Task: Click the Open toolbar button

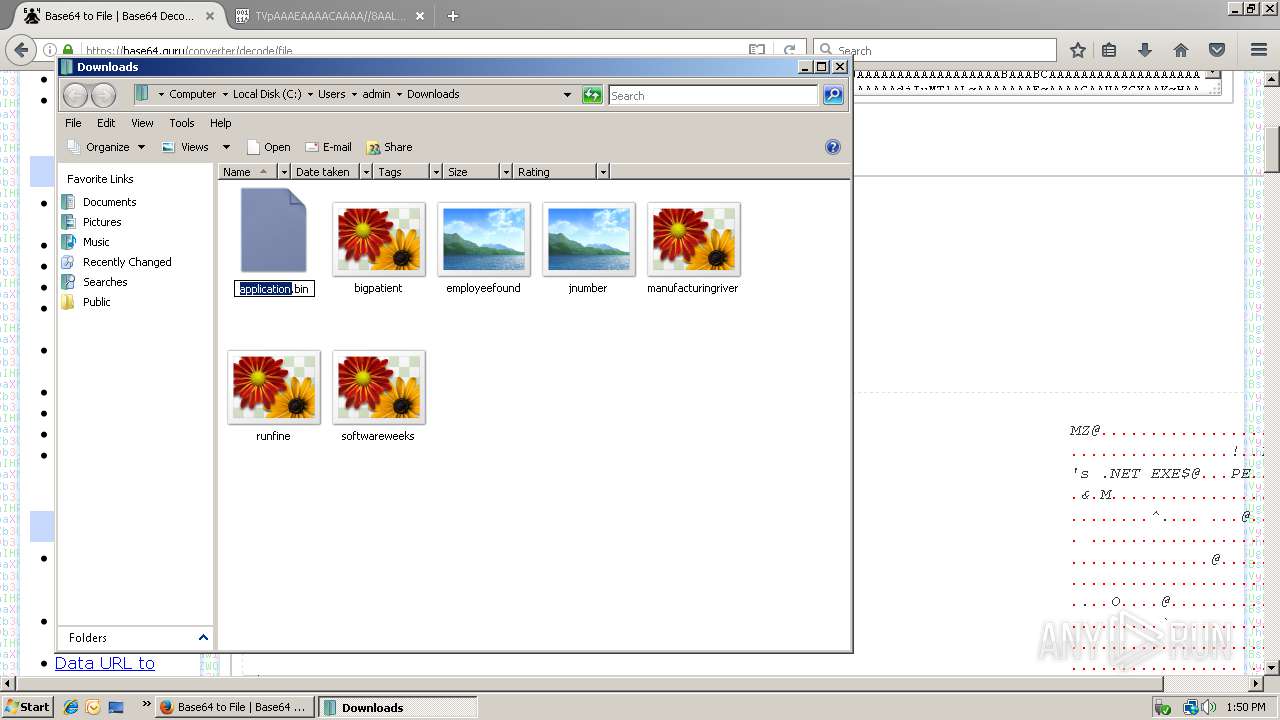Action: 268,147
